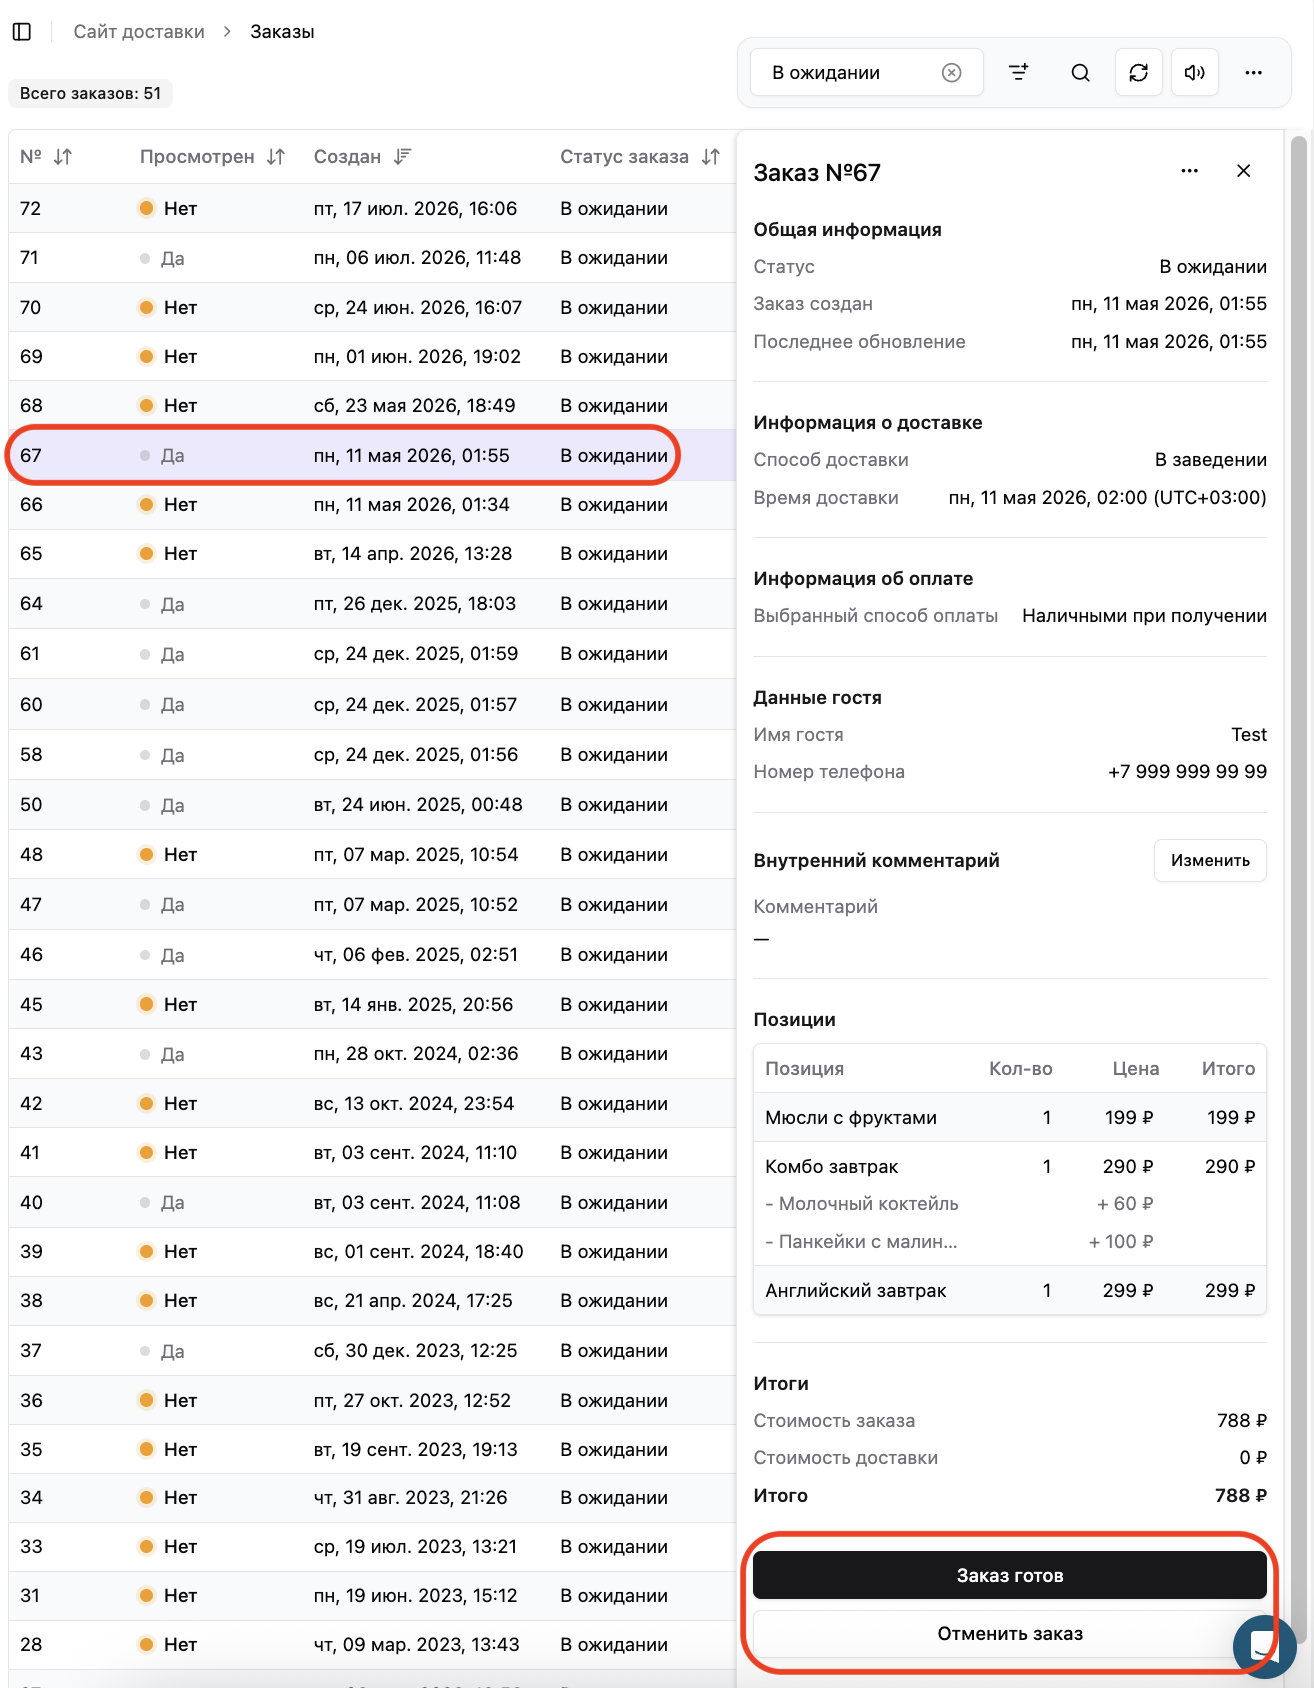Open toolbar more options menu
The width and height of the screenshot is (1314, 1688).
click(1253, 72)
